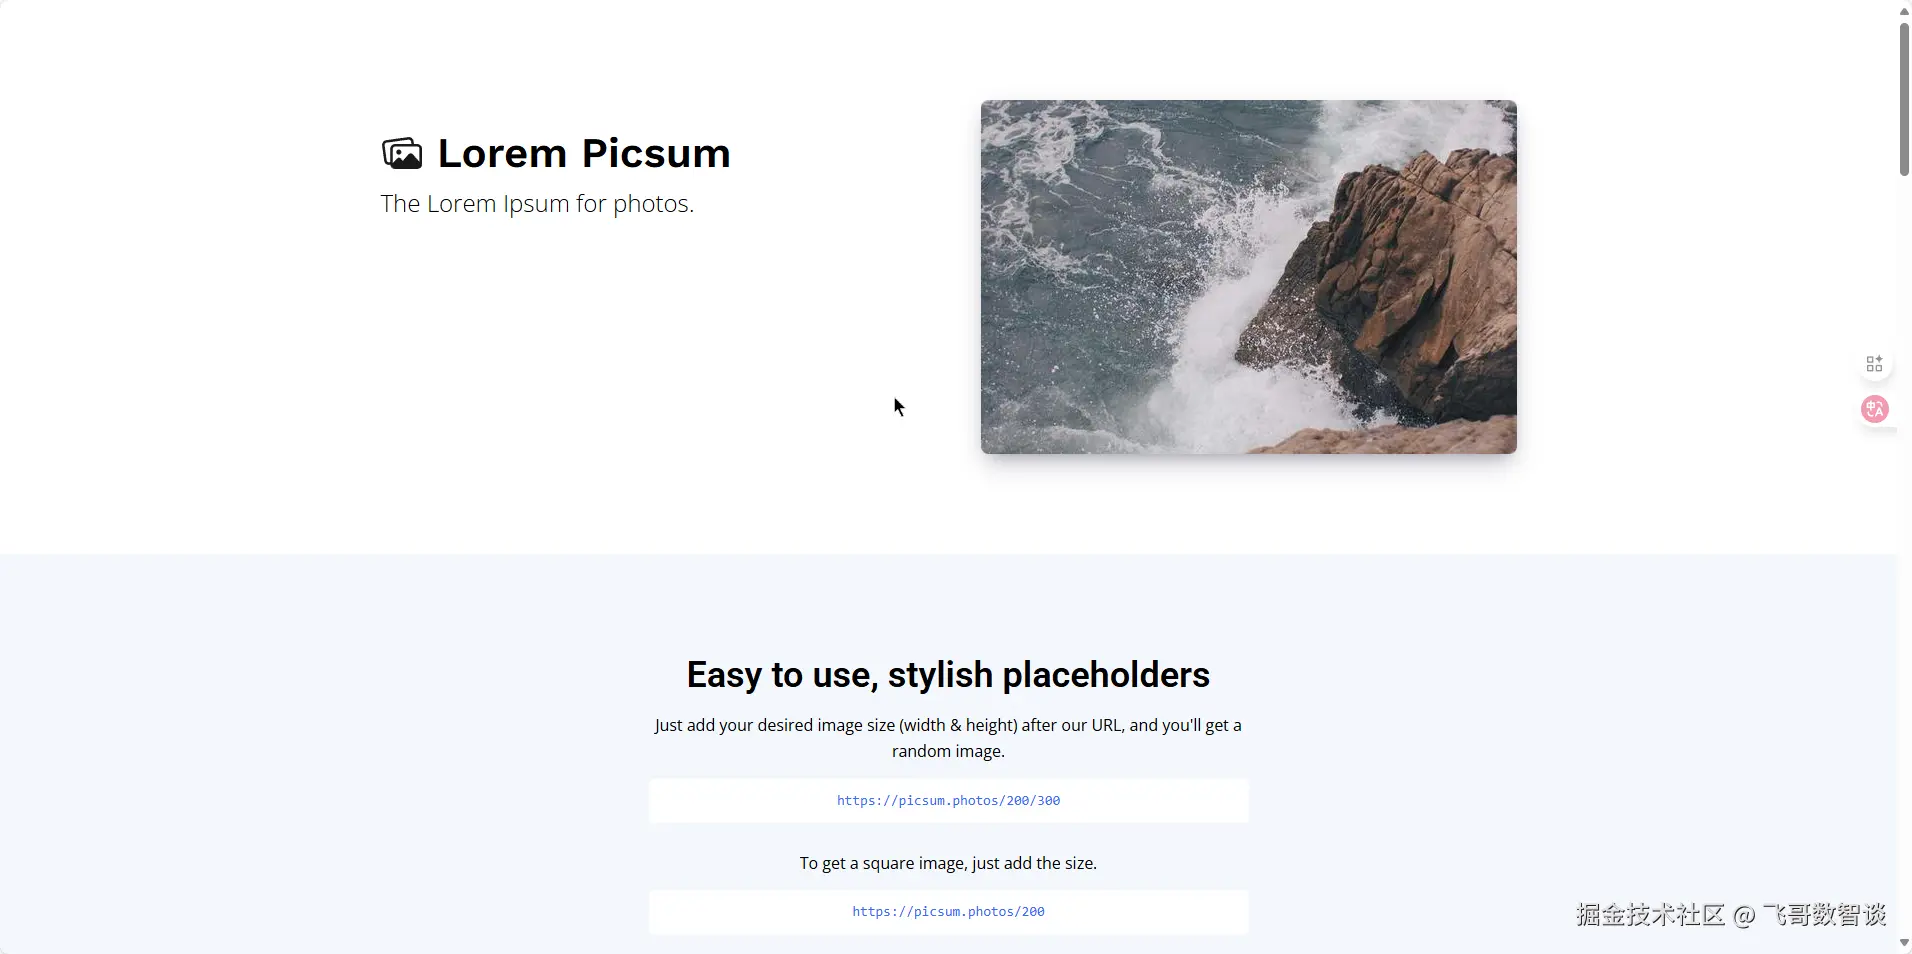Click the Chinese watermark text at bottom right
This screenshot has width=1912, height=954.
(x=1731, y=915)
